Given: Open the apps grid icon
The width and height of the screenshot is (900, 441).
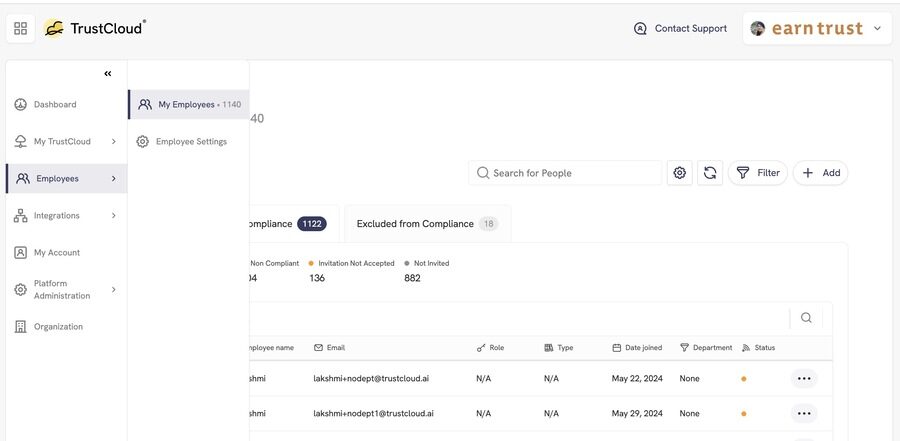Looking at the screenshot, I should click(x=21, y=28).
